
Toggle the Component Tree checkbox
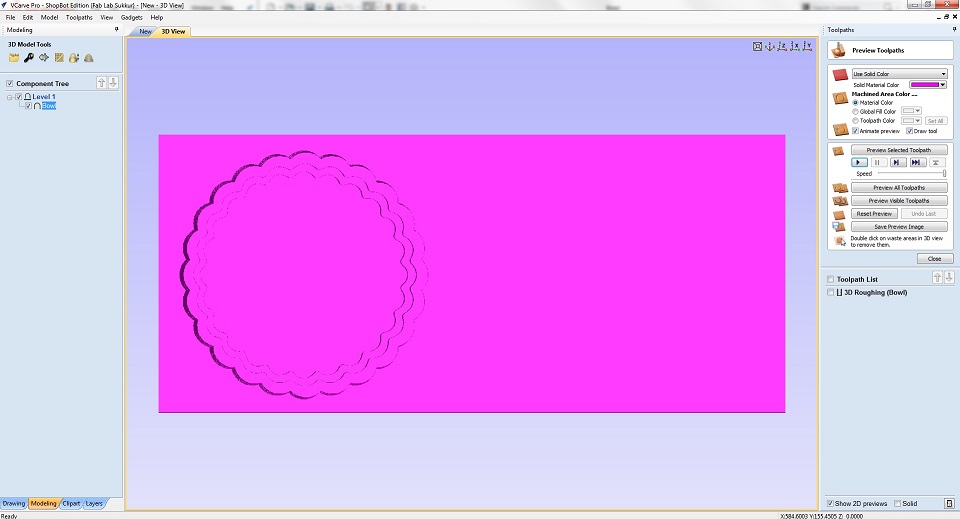point(10,83)
